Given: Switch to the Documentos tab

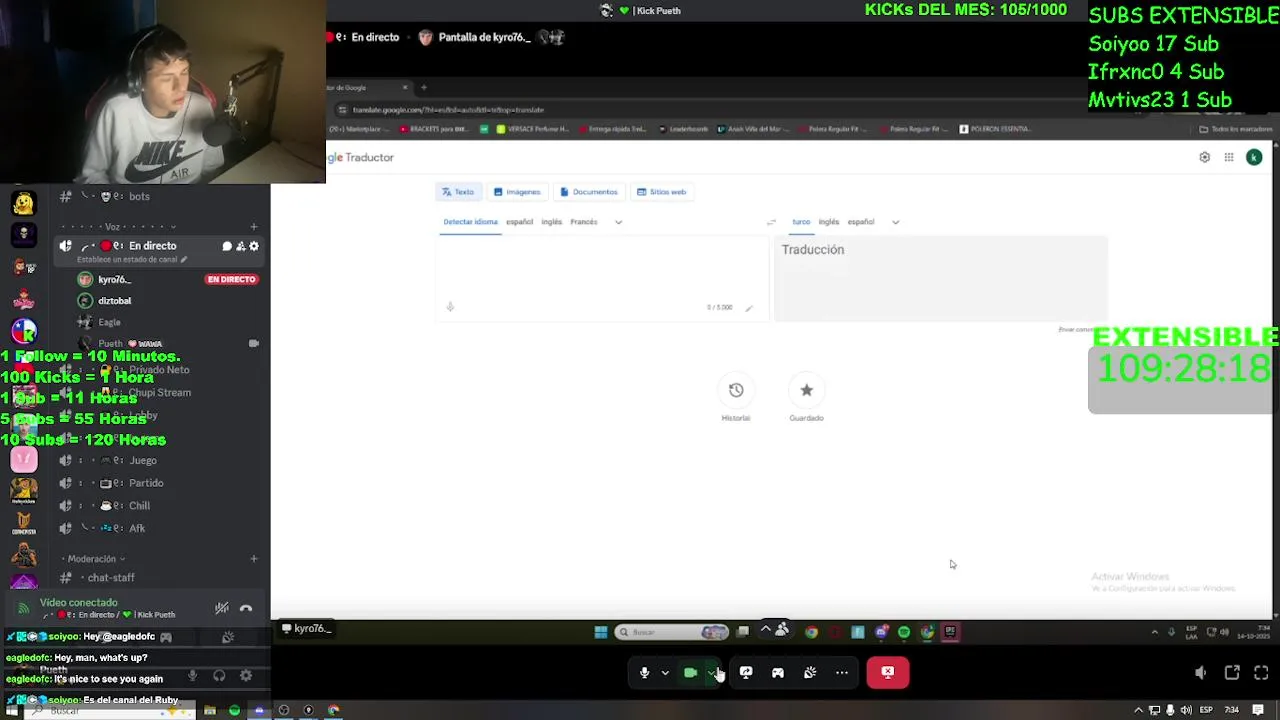Looking at the screenshot, I should [589, 192].
